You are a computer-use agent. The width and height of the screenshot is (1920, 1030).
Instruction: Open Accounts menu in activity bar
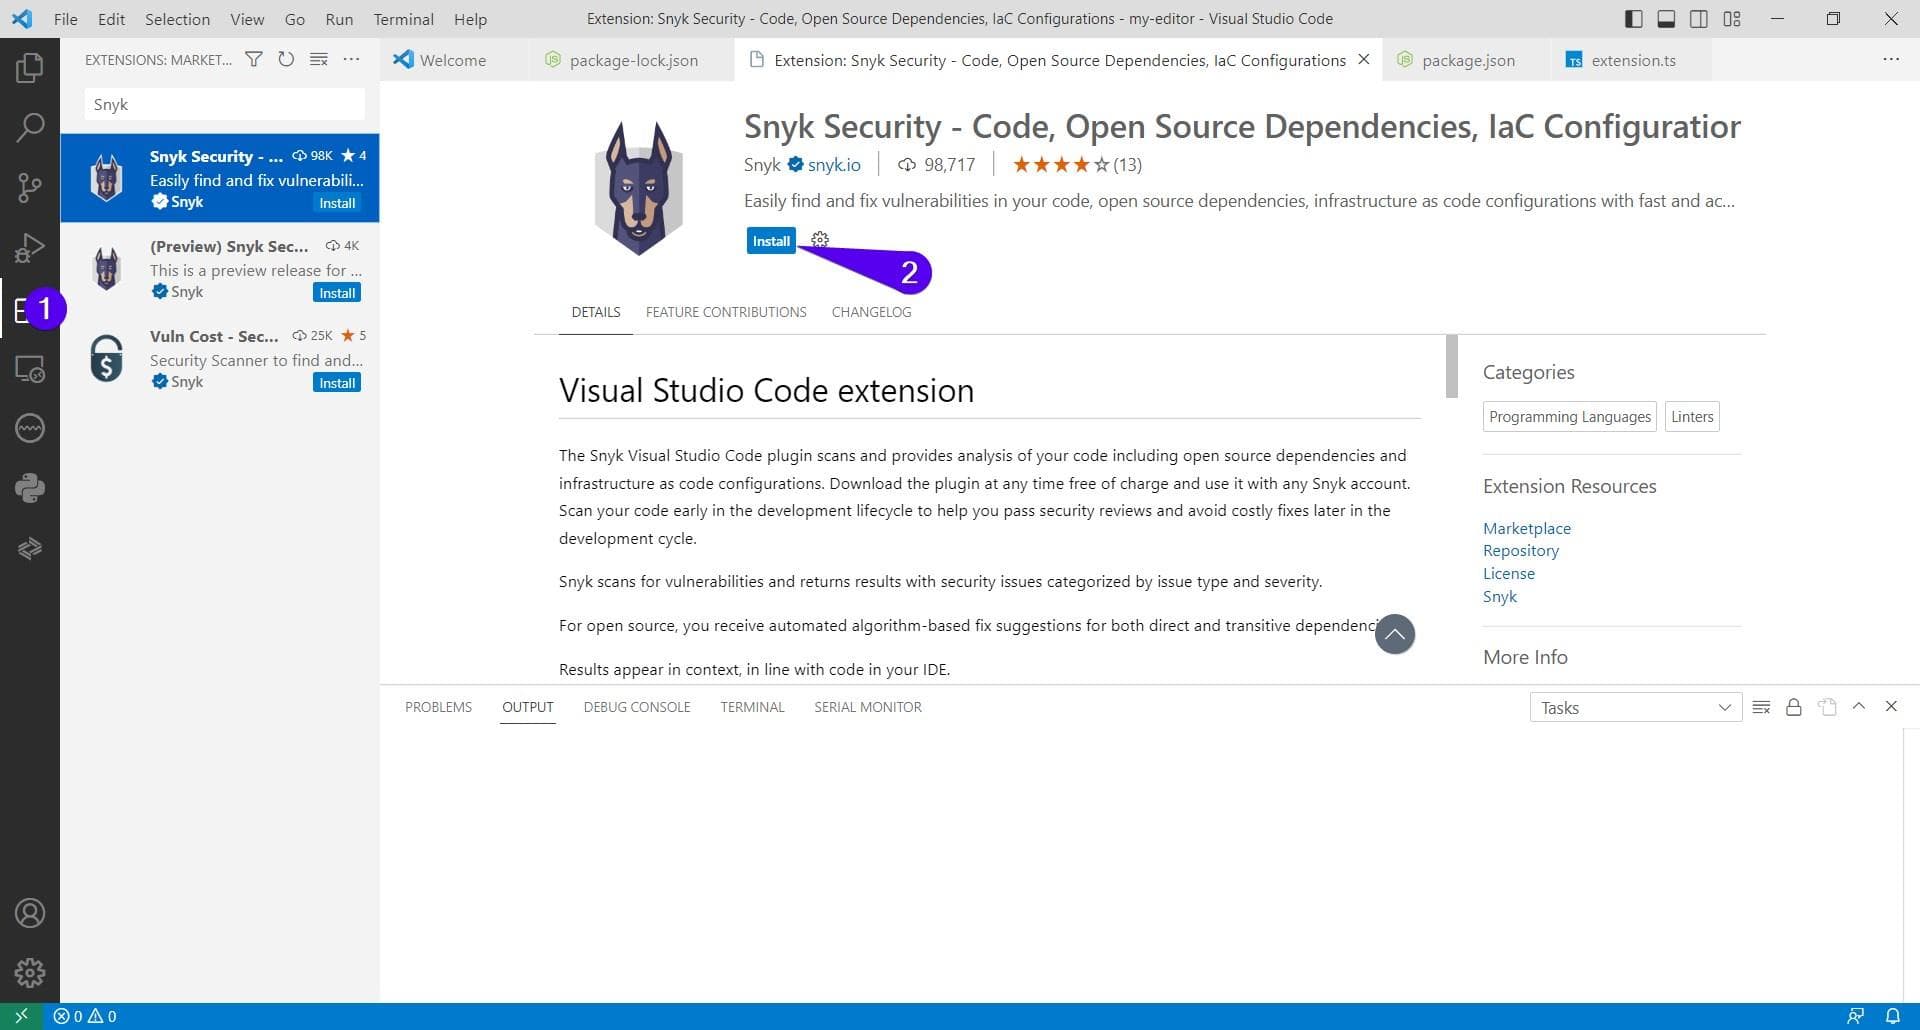30,913
